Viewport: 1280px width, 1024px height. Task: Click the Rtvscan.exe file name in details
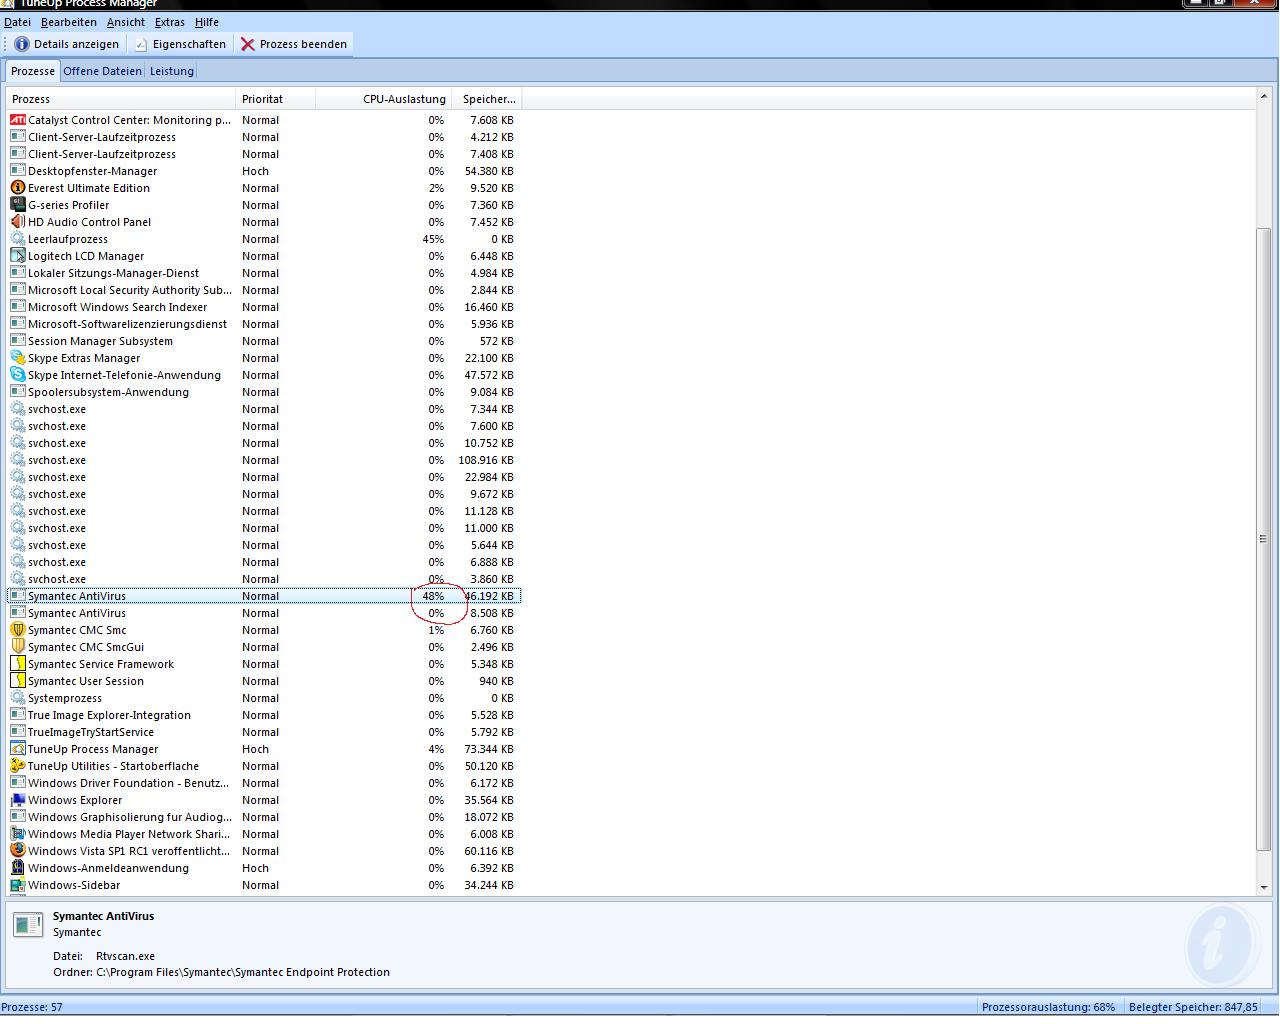click(125, 956)
